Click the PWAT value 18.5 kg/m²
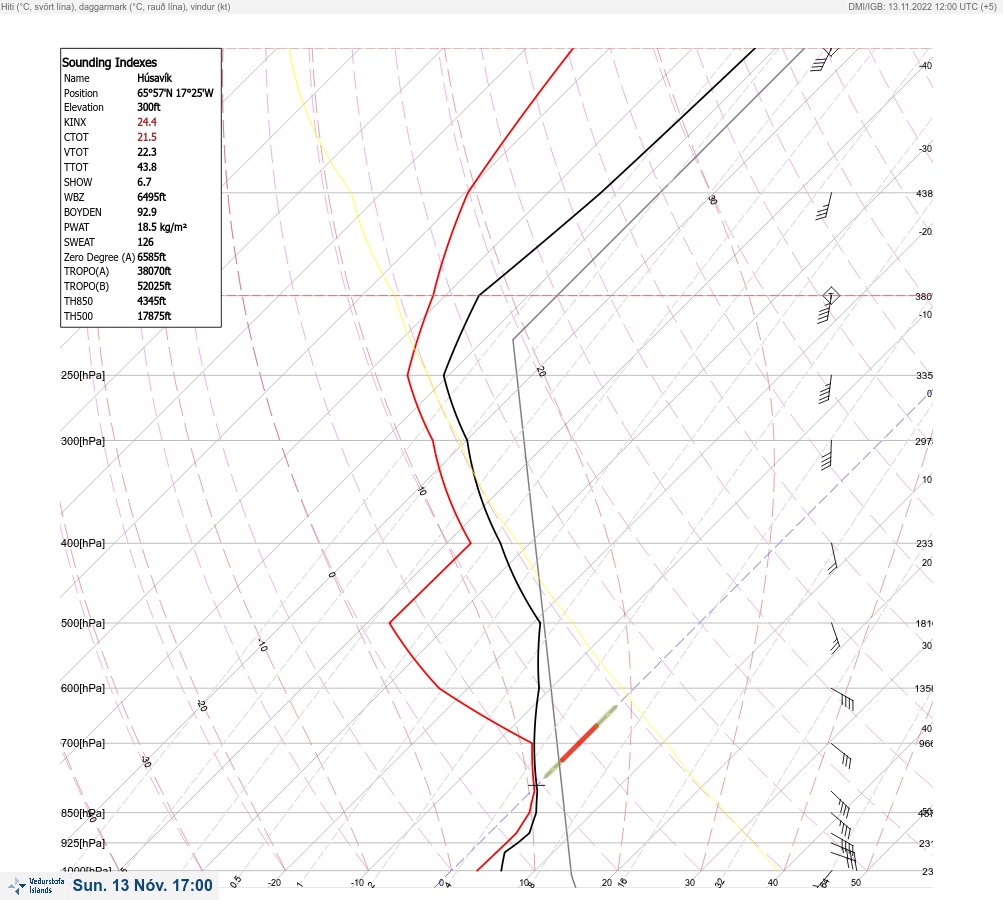1003x900 pixels. point(162,227)
